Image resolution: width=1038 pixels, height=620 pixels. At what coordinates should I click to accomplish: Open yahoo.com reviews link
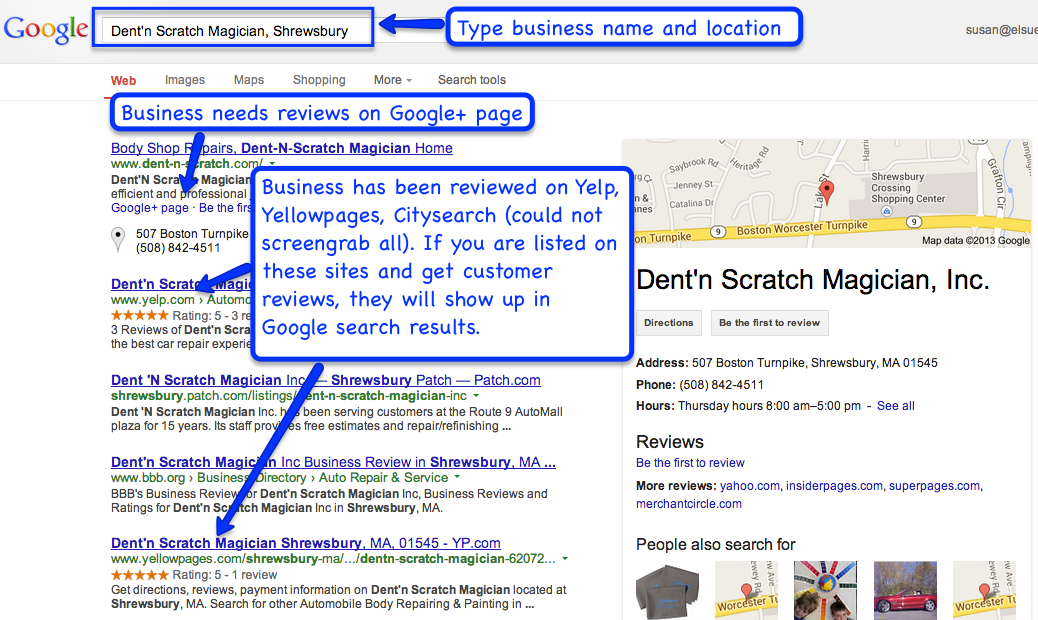click(749, 486)
